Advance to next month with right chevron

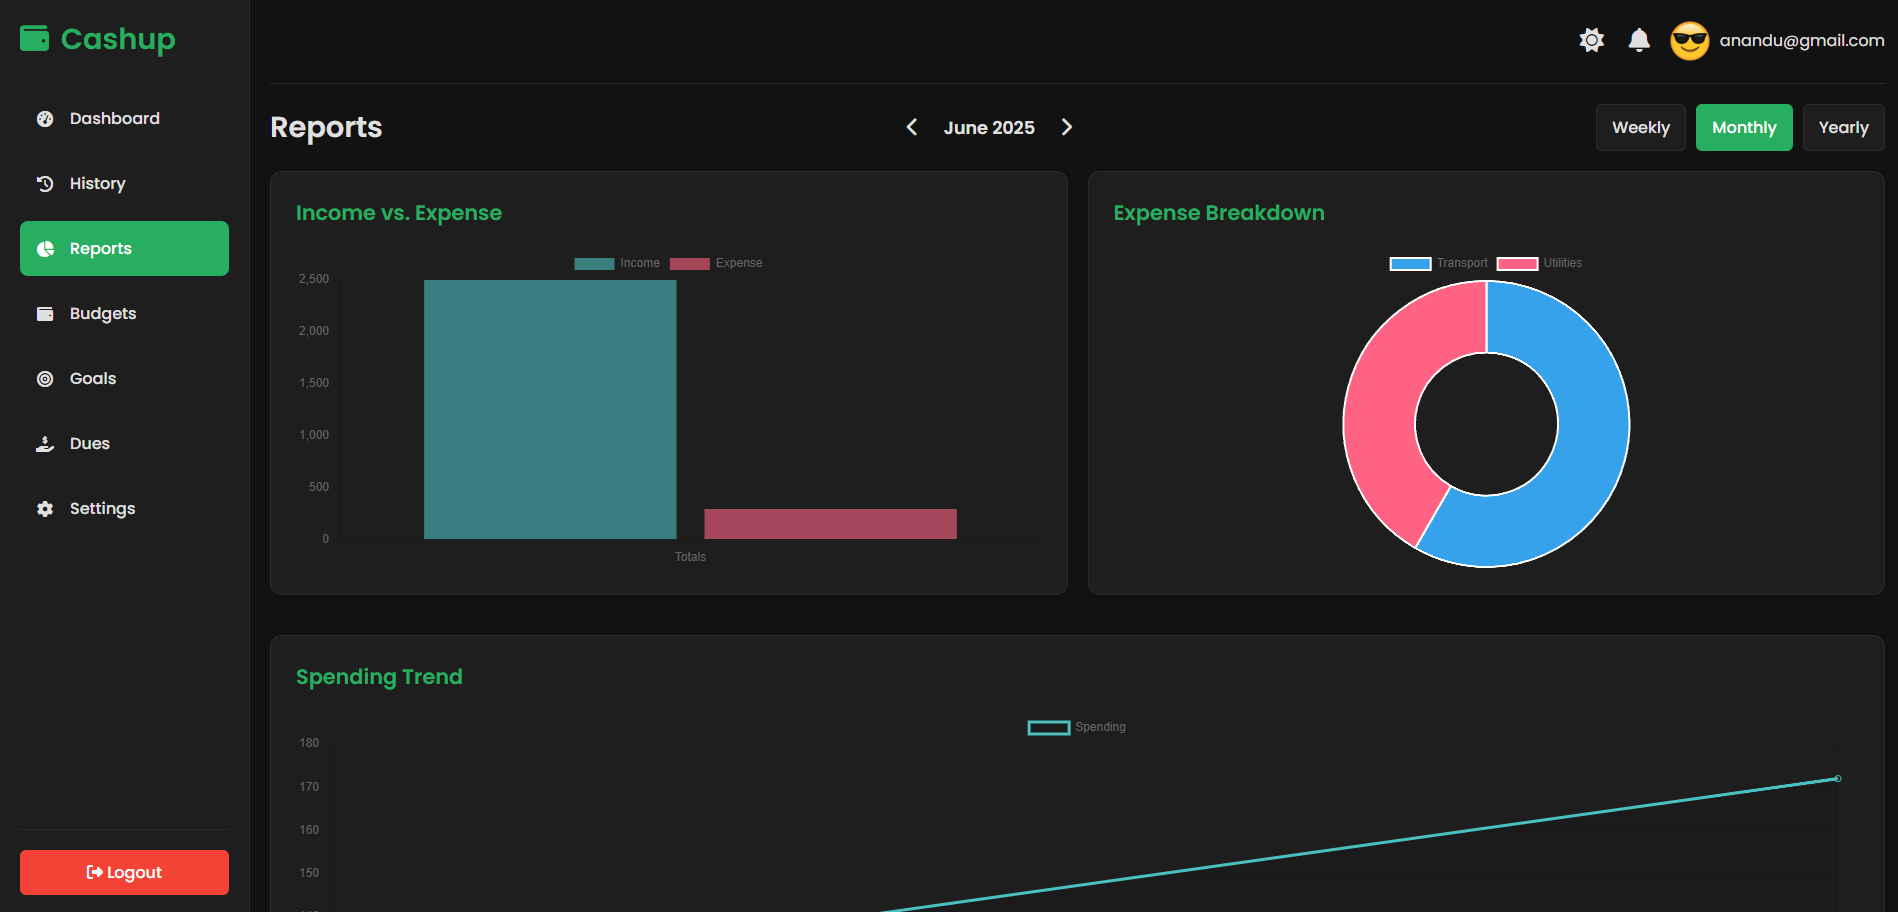tap(1067, 127)
